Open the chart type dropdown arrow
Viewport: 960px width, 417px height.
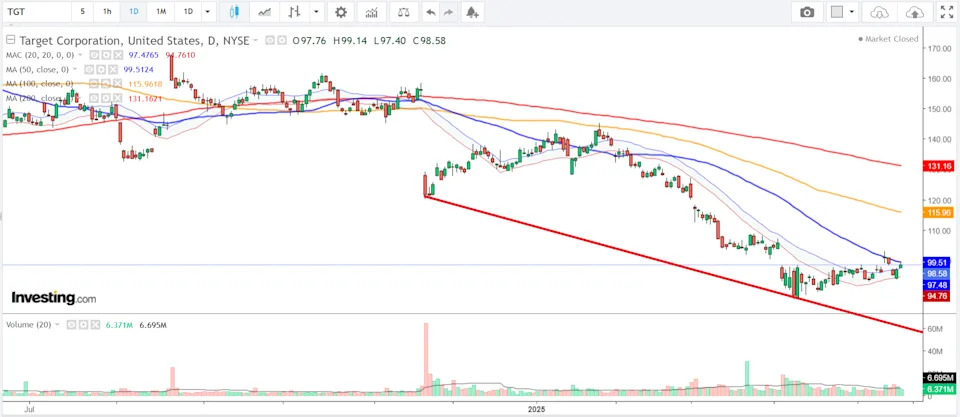[x=317, y=12]
